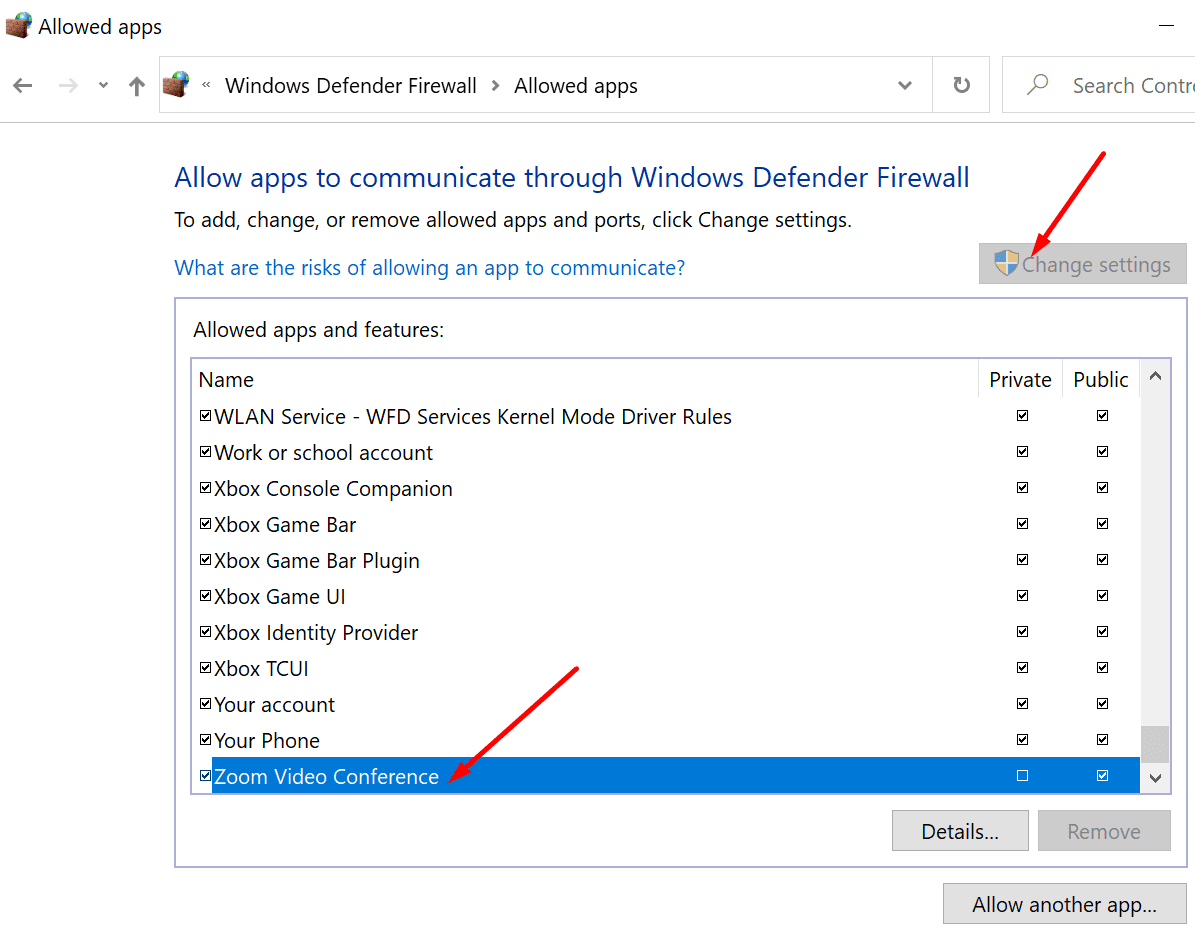Go up one level with up arrow
Screen dimensions: 1195x931
[136, 86]
